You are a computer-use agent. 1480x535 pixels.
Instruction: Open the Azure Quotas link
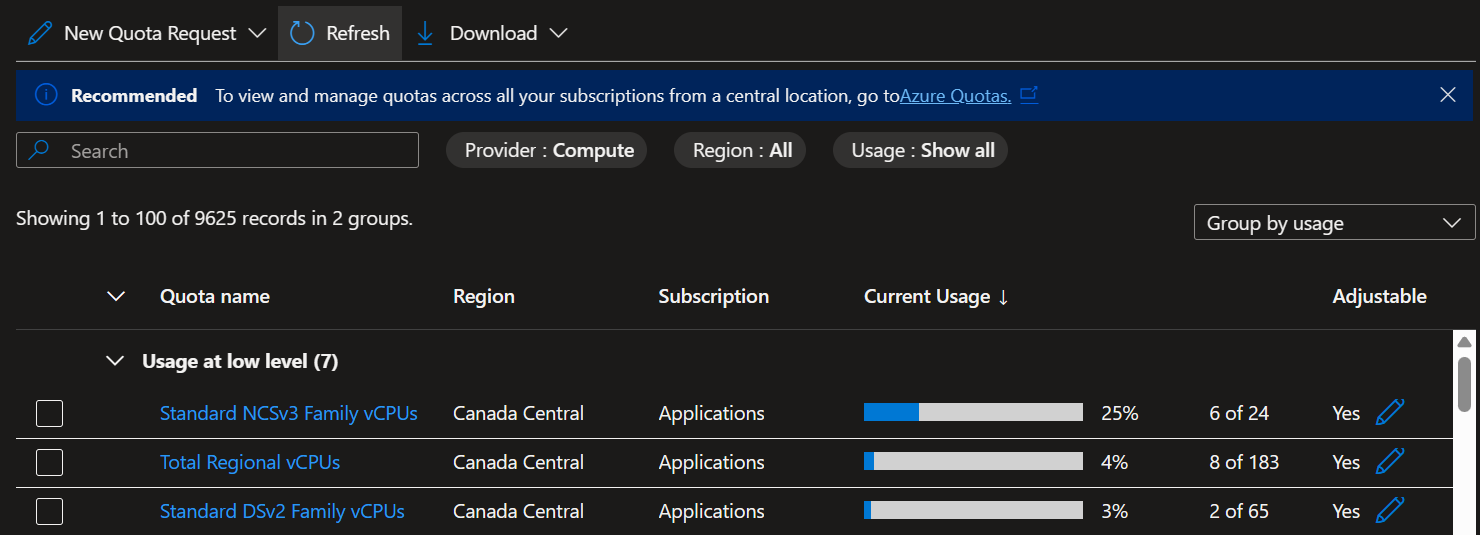click(955, 96)
